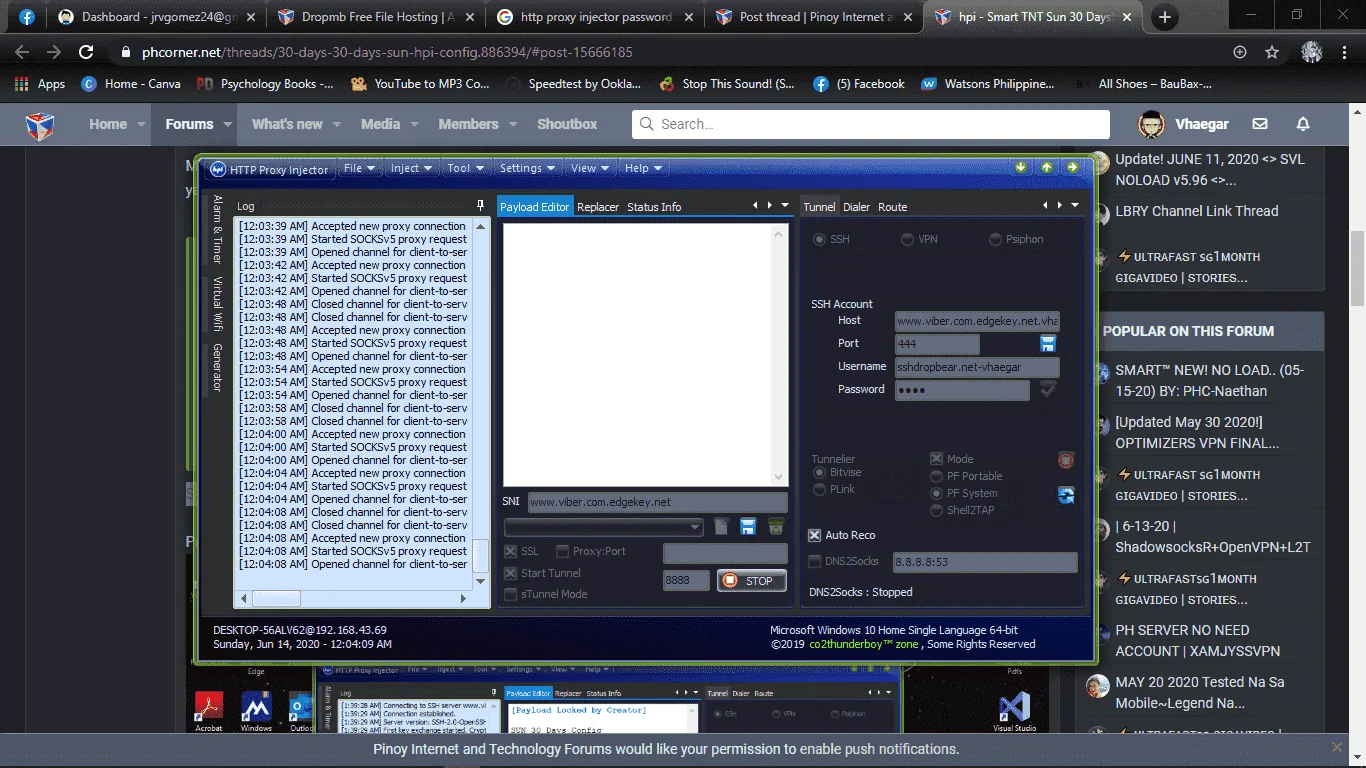Open tab list dropdown arrow of Tunnel panel
The image size is (1366, 768).
(1075, 206)
